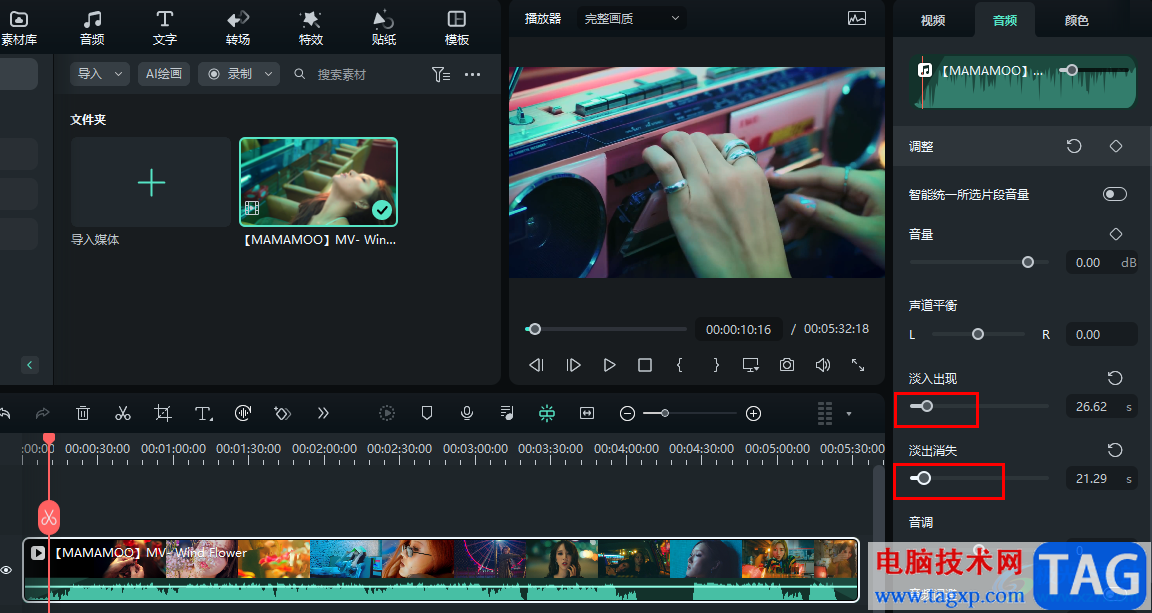
Task: Split clip using the scissors toolbar icon
Action: coord(123,413)
